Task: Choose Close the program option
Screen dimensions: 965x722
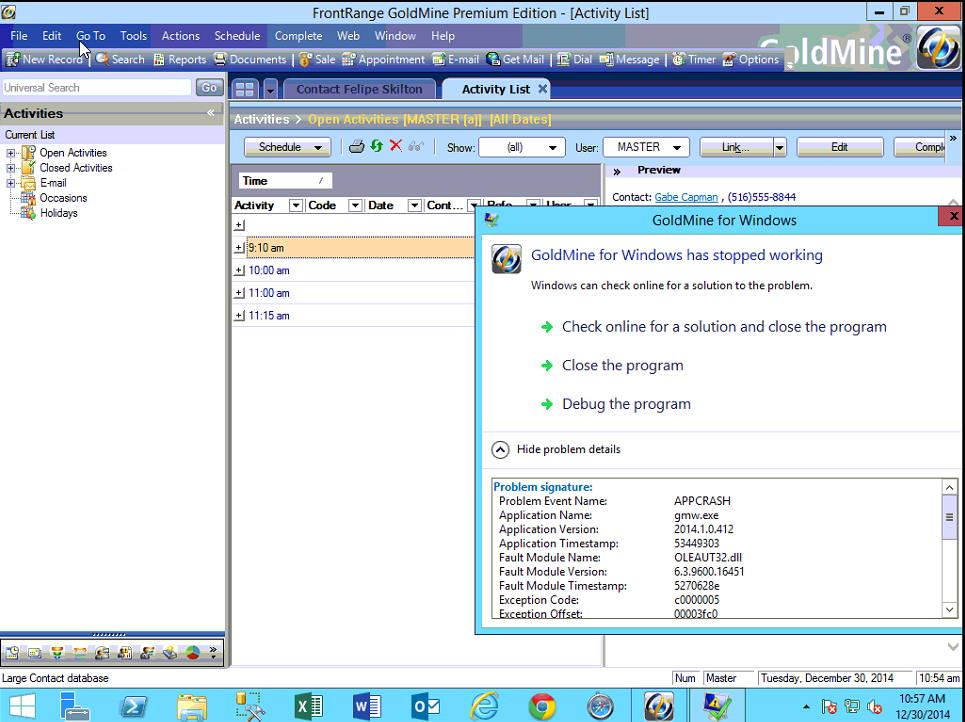Action: coord(622,365)
